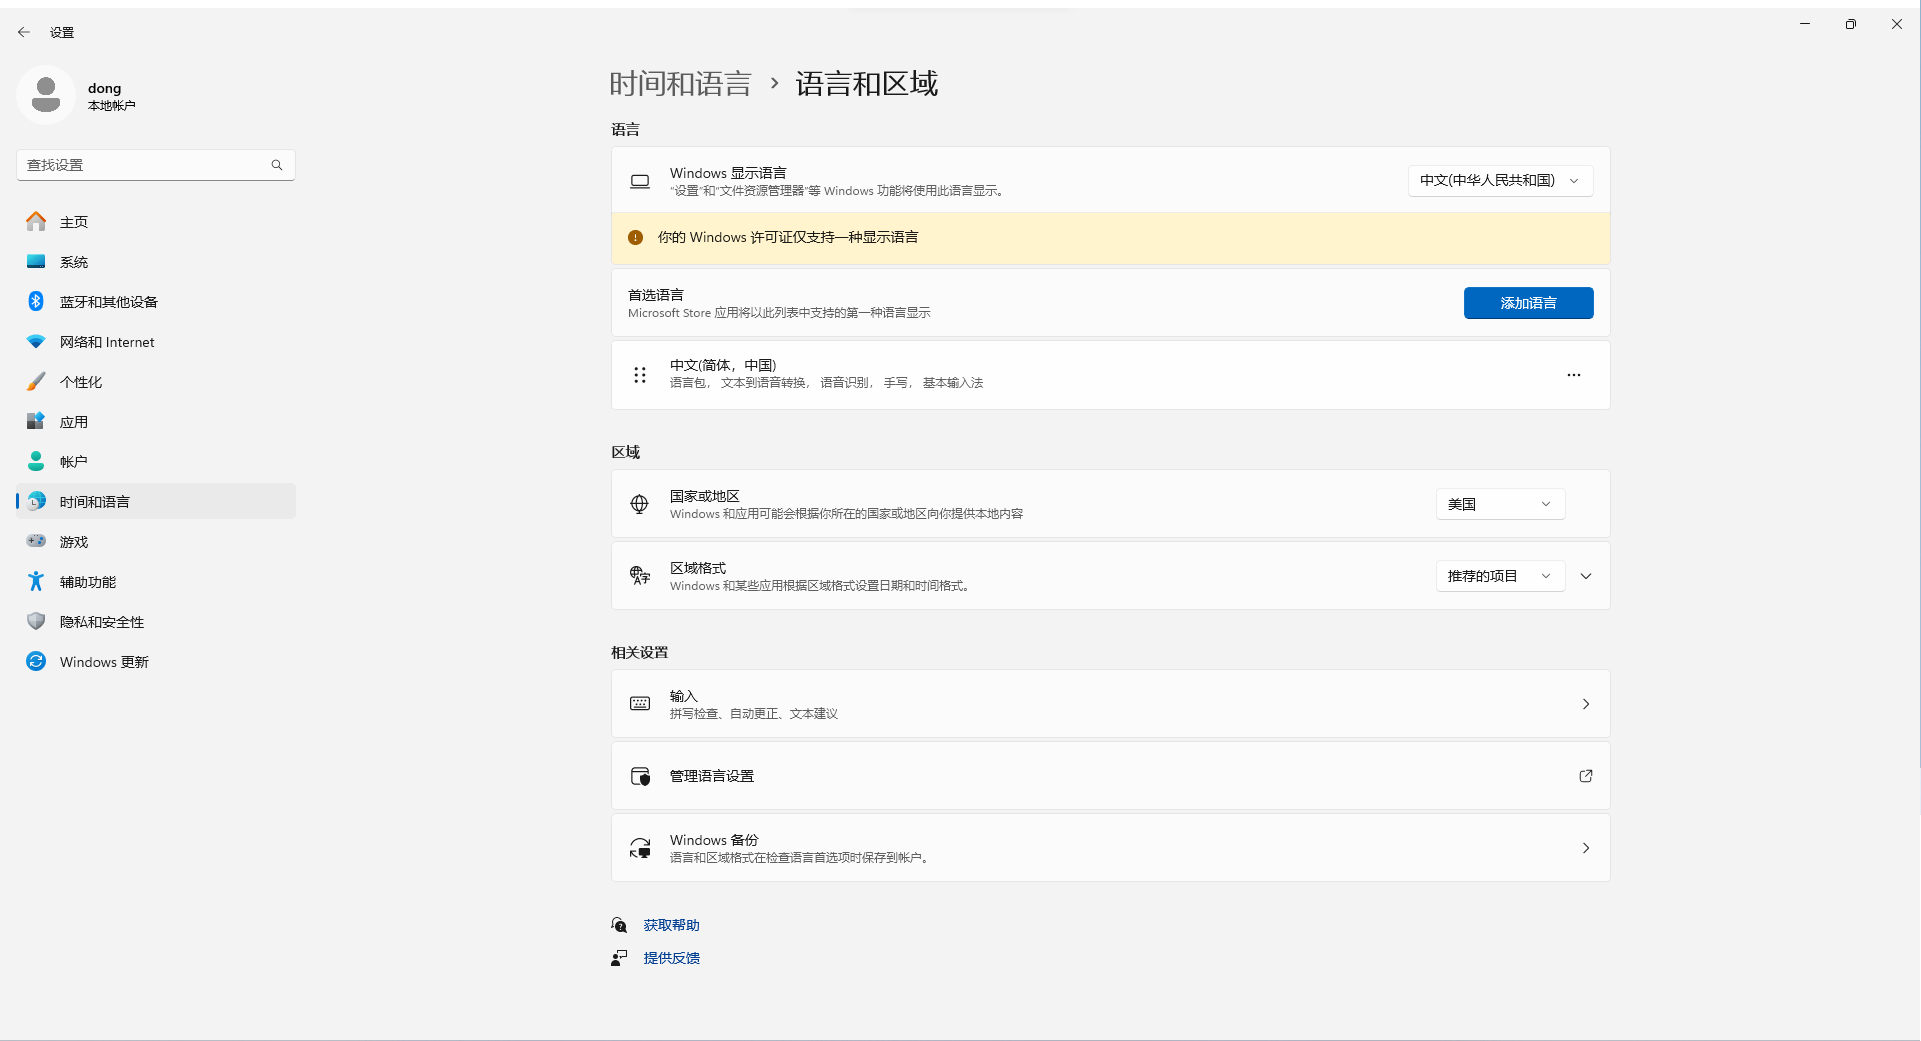Click the search magnifier icon
Viewport: 1921px width, 1041px height.
click(x=277, y=165)
